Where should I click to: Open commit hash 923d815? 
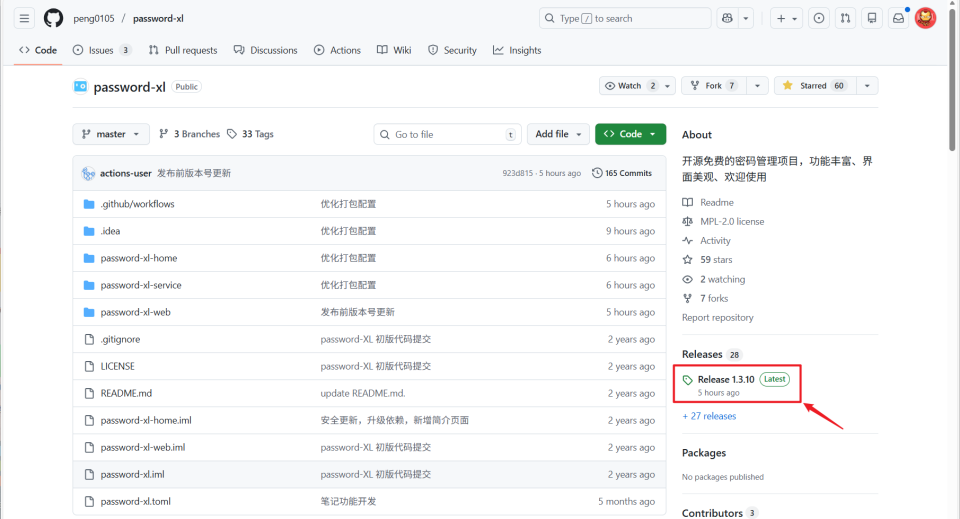517,173
